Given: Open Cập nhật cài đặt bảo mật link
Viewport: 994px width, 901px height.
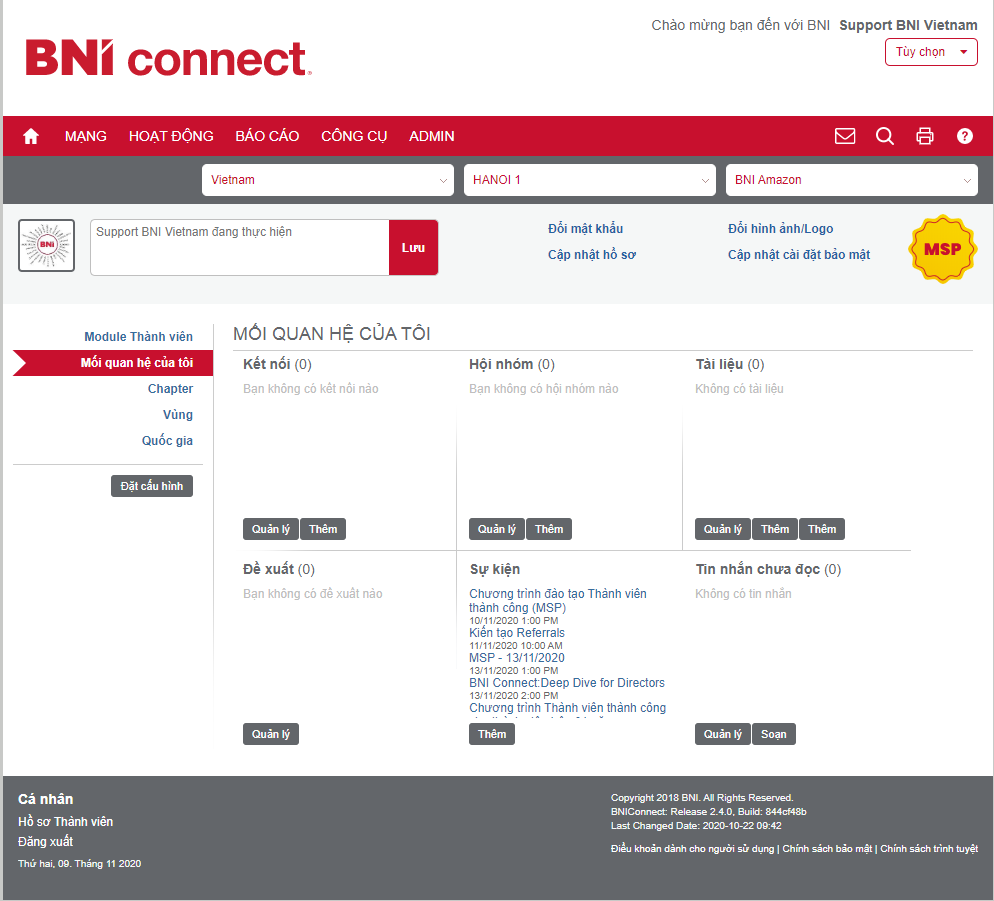Looking at the screenshot, I should [x=799, y=255].
